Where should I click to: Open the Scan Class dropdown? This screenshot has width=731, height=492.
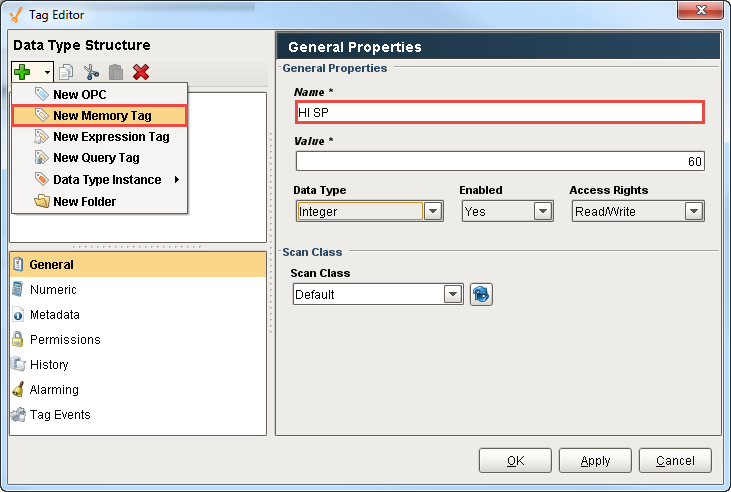(x=453, y=295)
